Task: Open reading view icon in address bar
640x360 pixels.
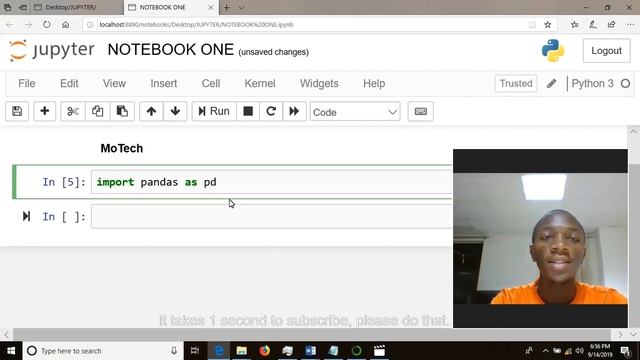Action: point(532,24)
